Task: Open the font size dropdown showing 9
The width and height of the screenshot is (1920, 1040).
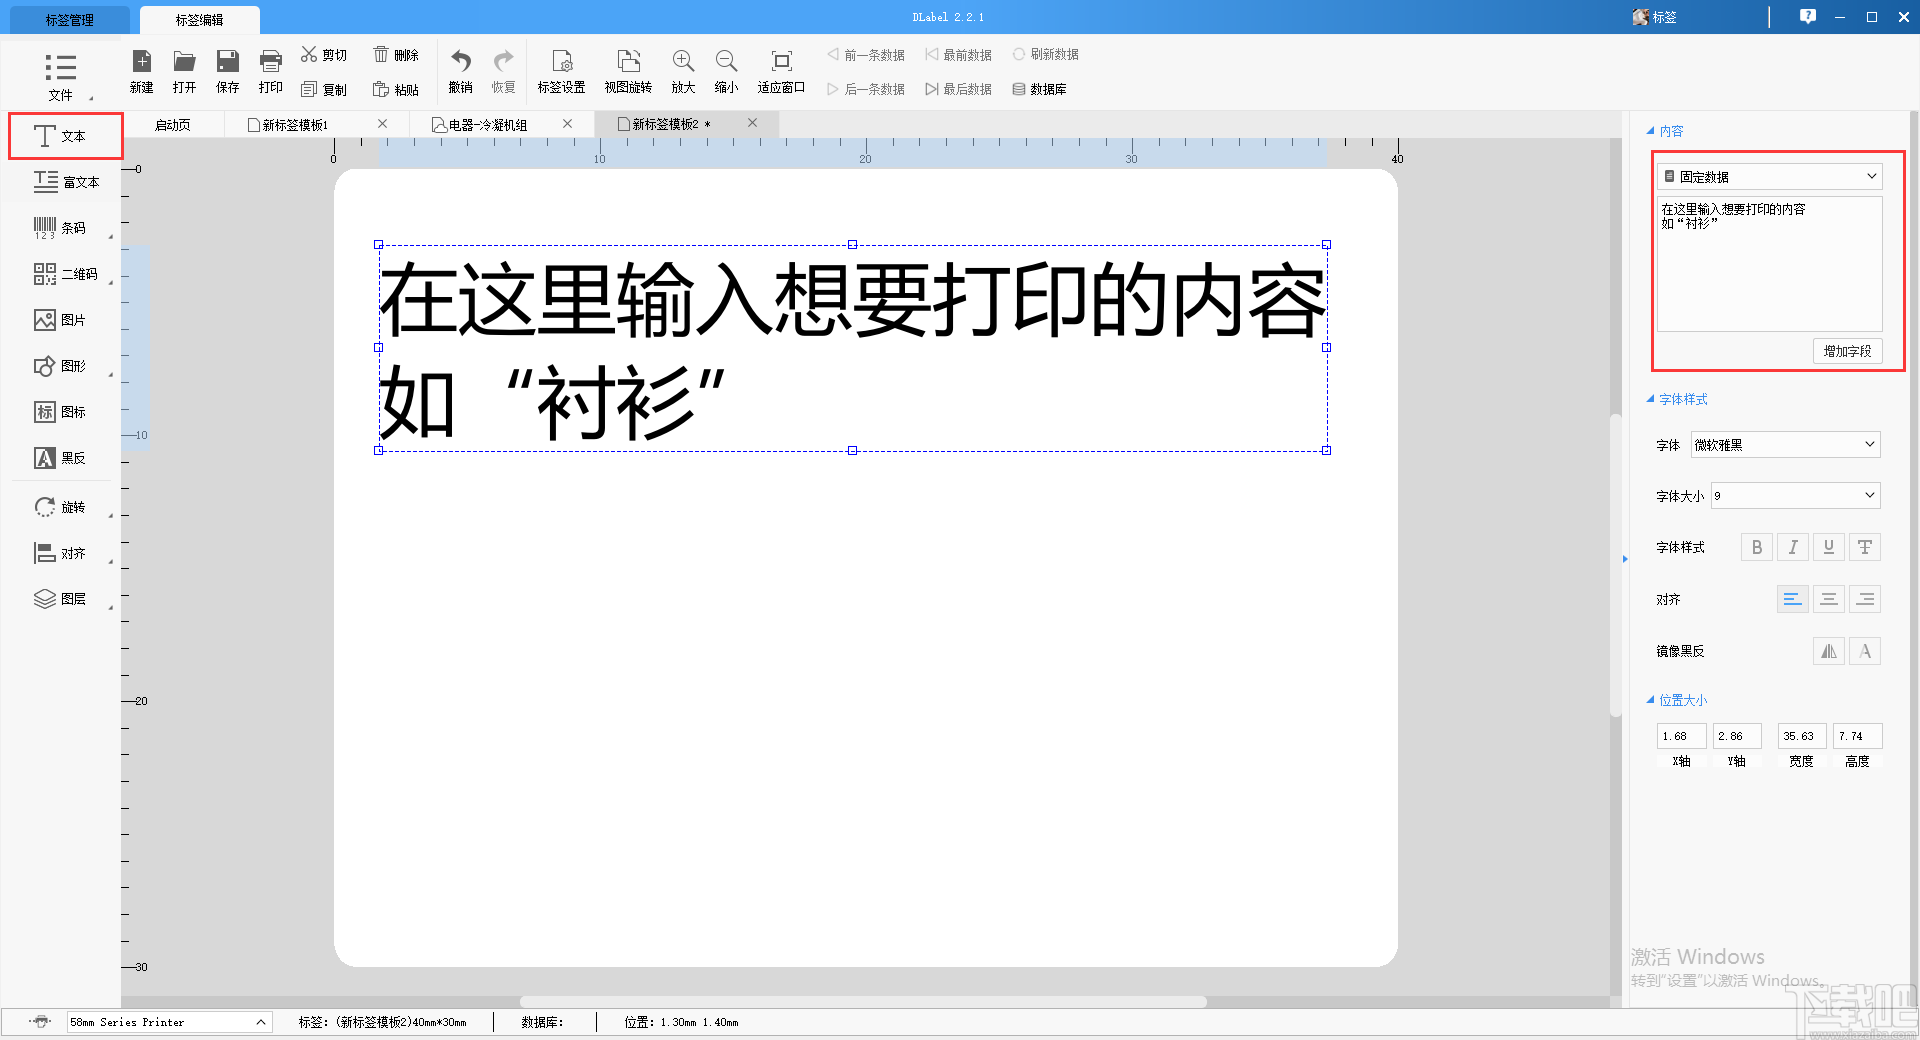Action: click(x=1795, y=495)
